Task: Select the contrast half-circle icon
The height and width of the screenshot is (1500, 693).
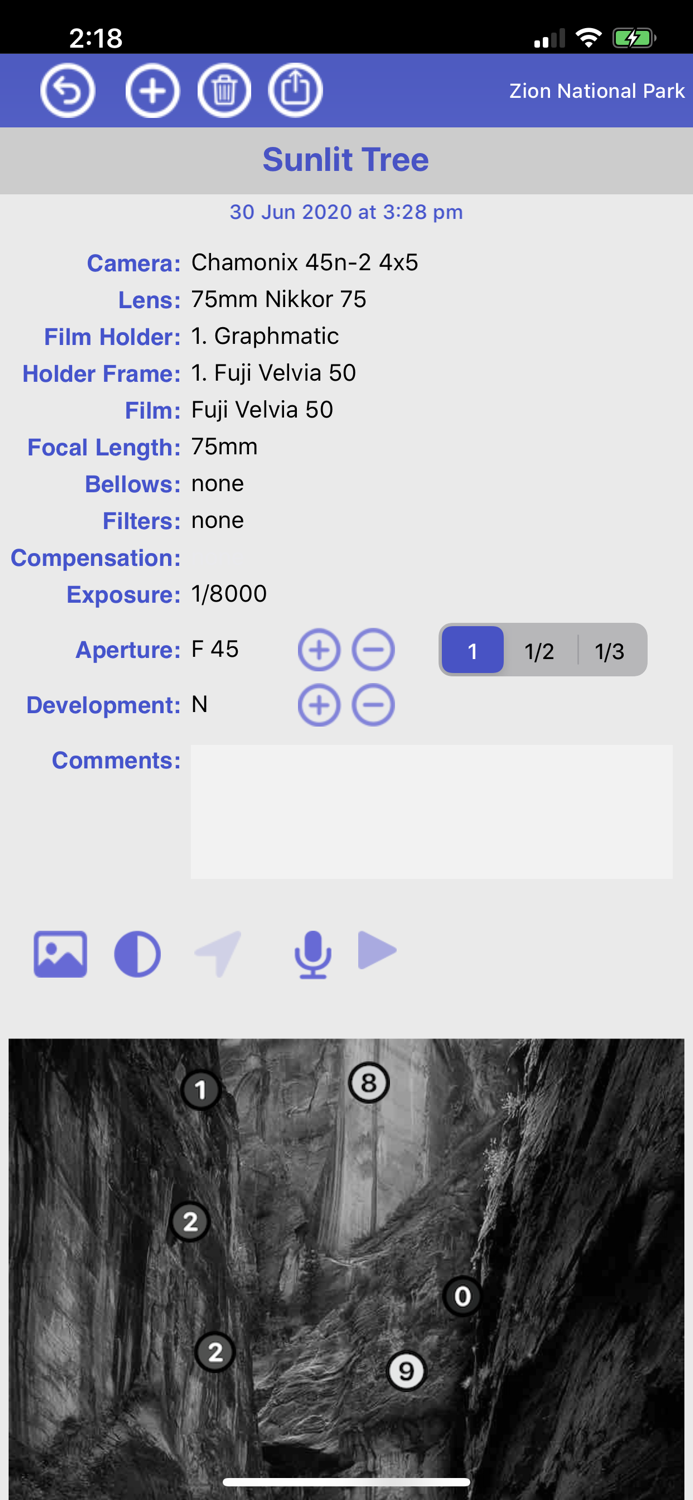Action: pos(137,953)
